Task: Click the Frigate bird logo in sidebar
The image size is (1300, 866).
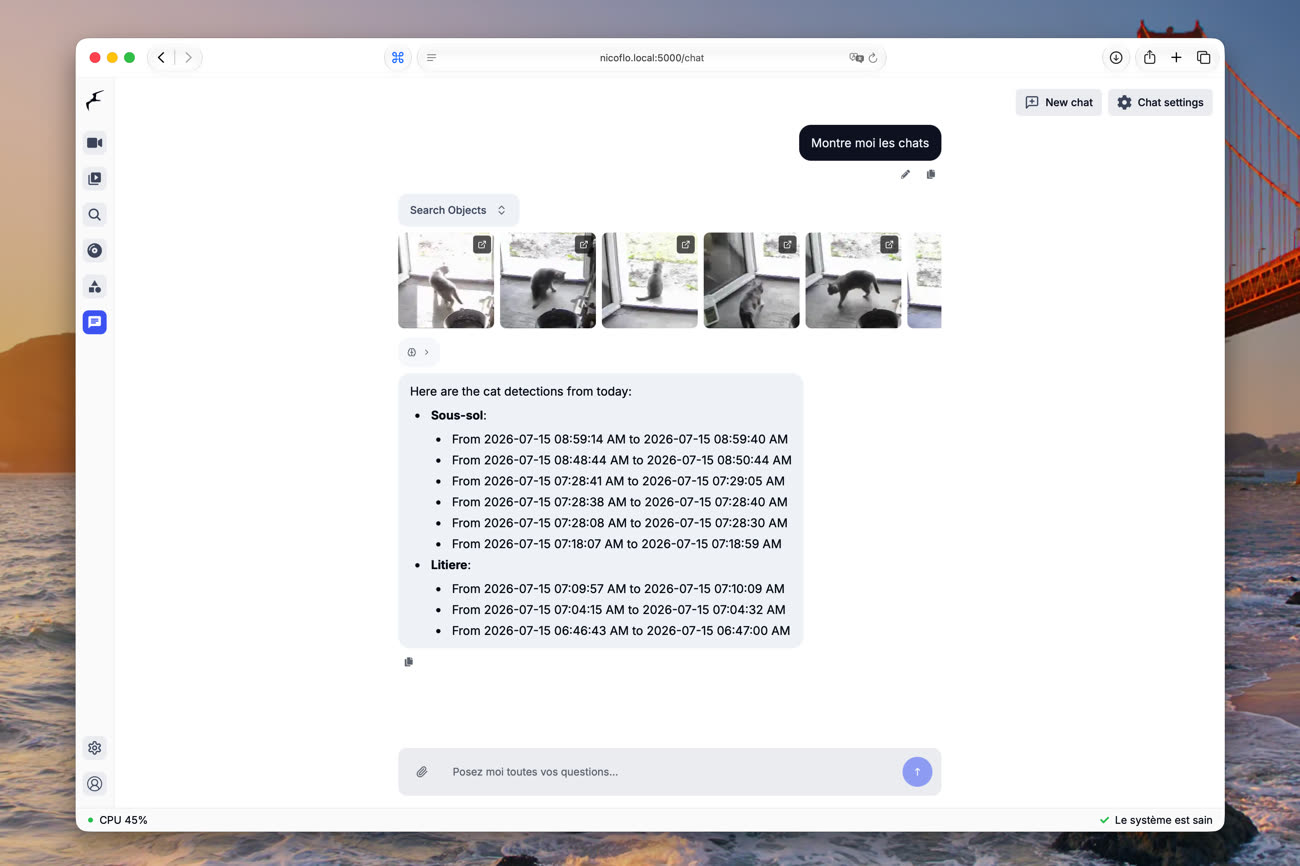Action: click(95, 100)
